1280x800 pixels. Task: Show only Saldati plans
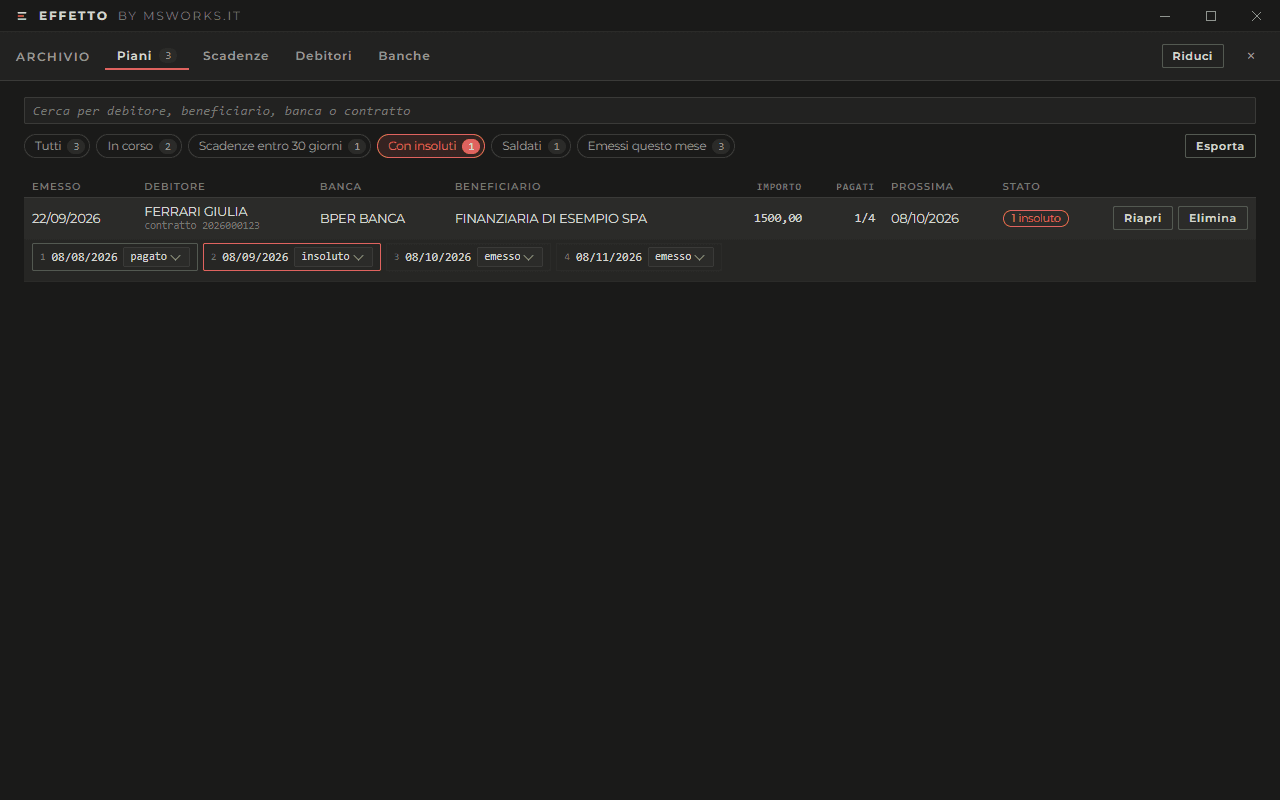pyautogui.click(x=531, y=146)
